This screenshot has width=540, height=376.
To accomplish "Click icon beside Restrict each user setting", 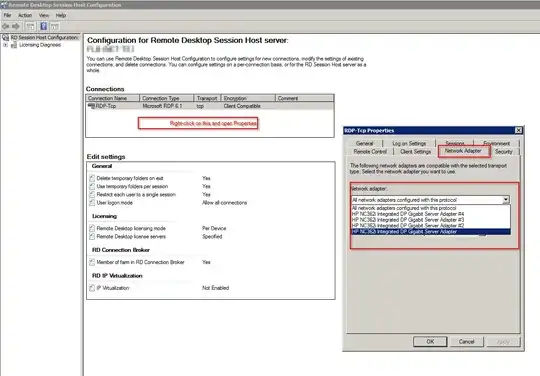I will (92, 195).
